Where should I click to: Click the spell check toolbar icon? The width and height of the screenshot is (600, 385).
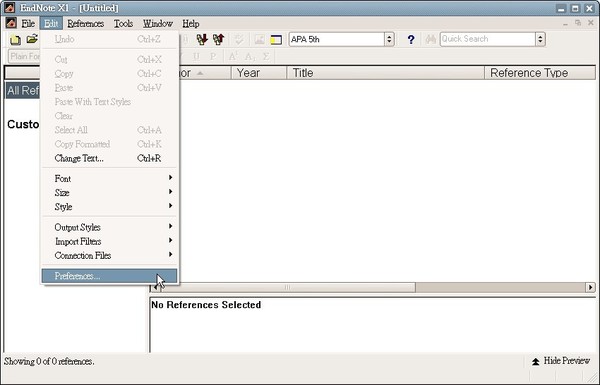point(239,39)
